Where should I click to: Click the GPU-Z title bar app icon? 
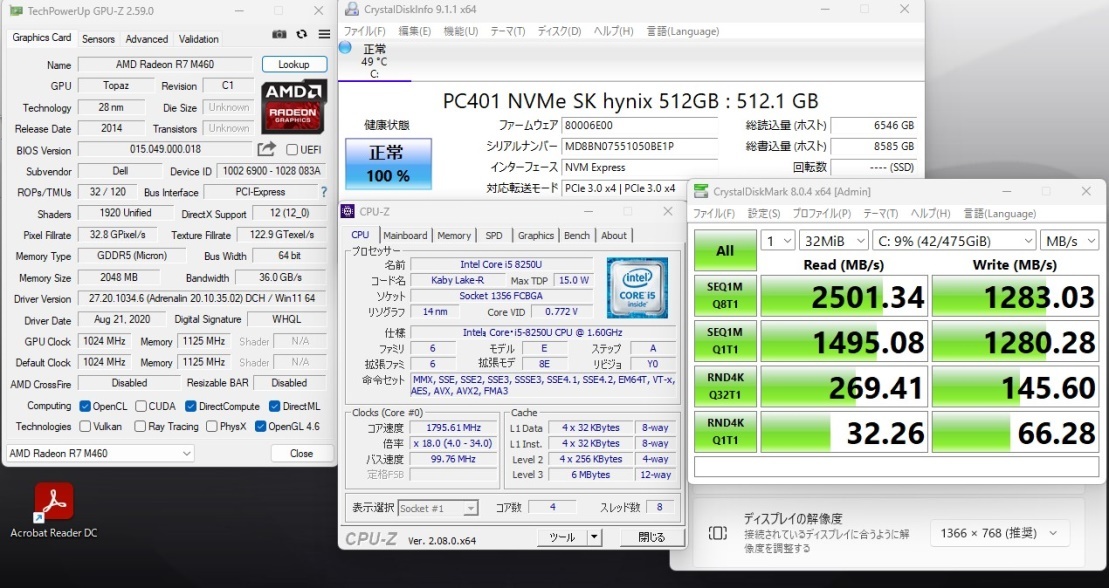click(16, 11)
